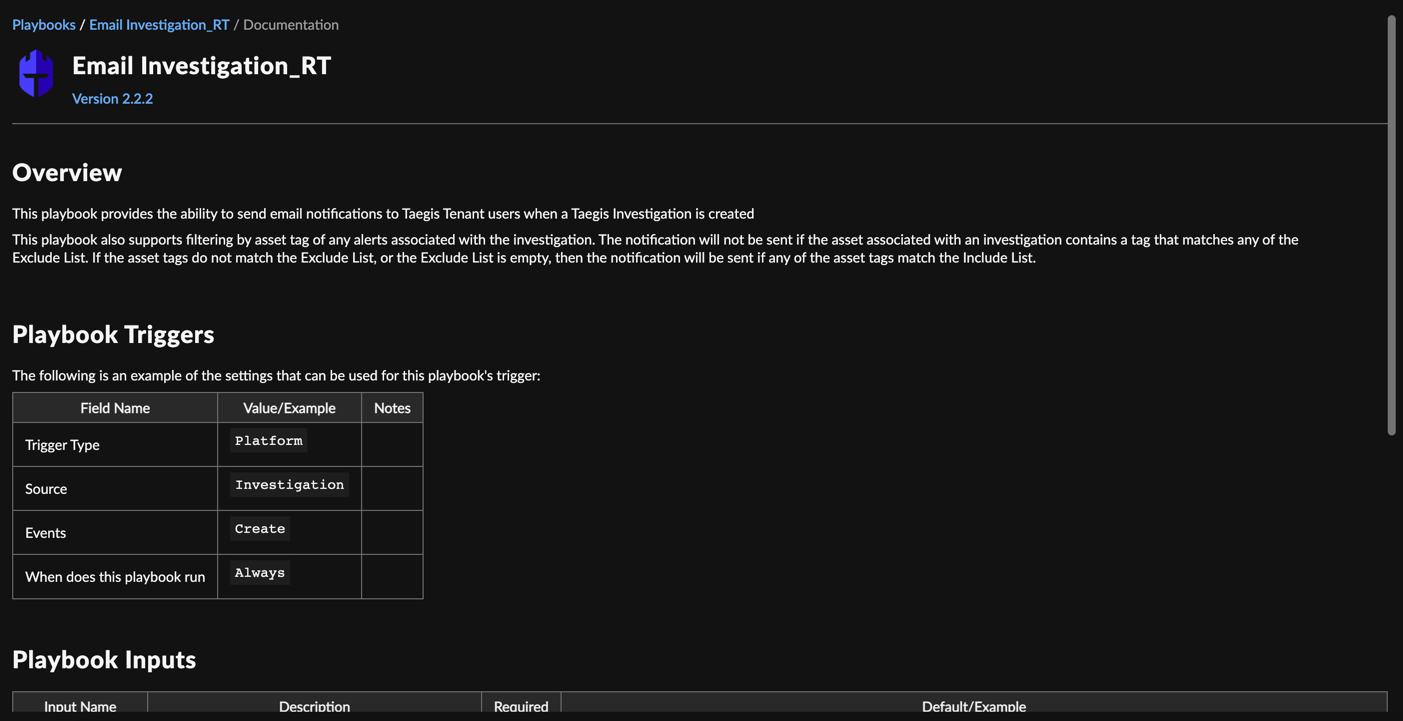Click the Overview heading
The width and height of the screenshot is (1403, 721).
67,172
